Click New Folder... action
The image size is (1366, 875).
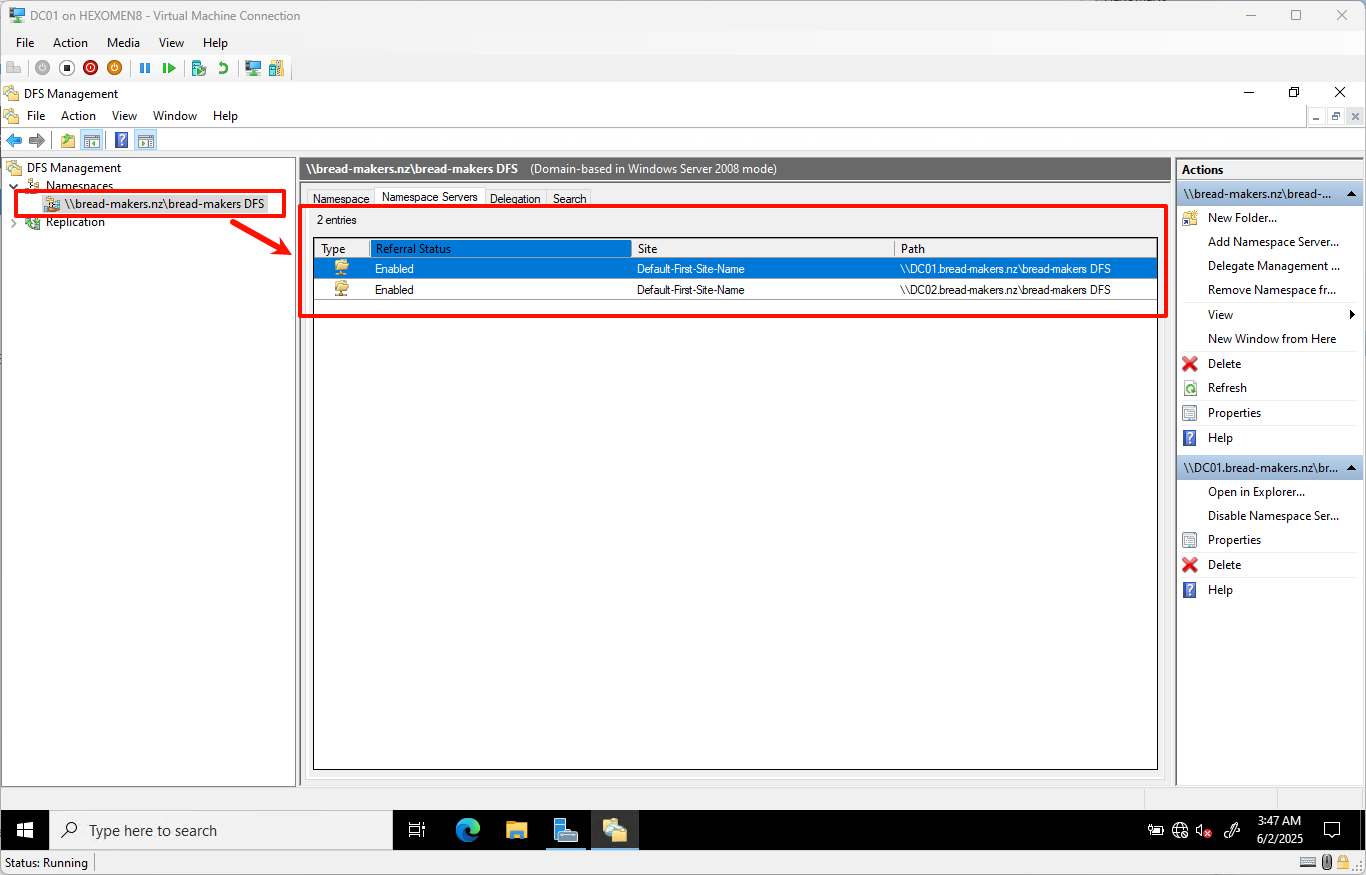pos(1242,218)
